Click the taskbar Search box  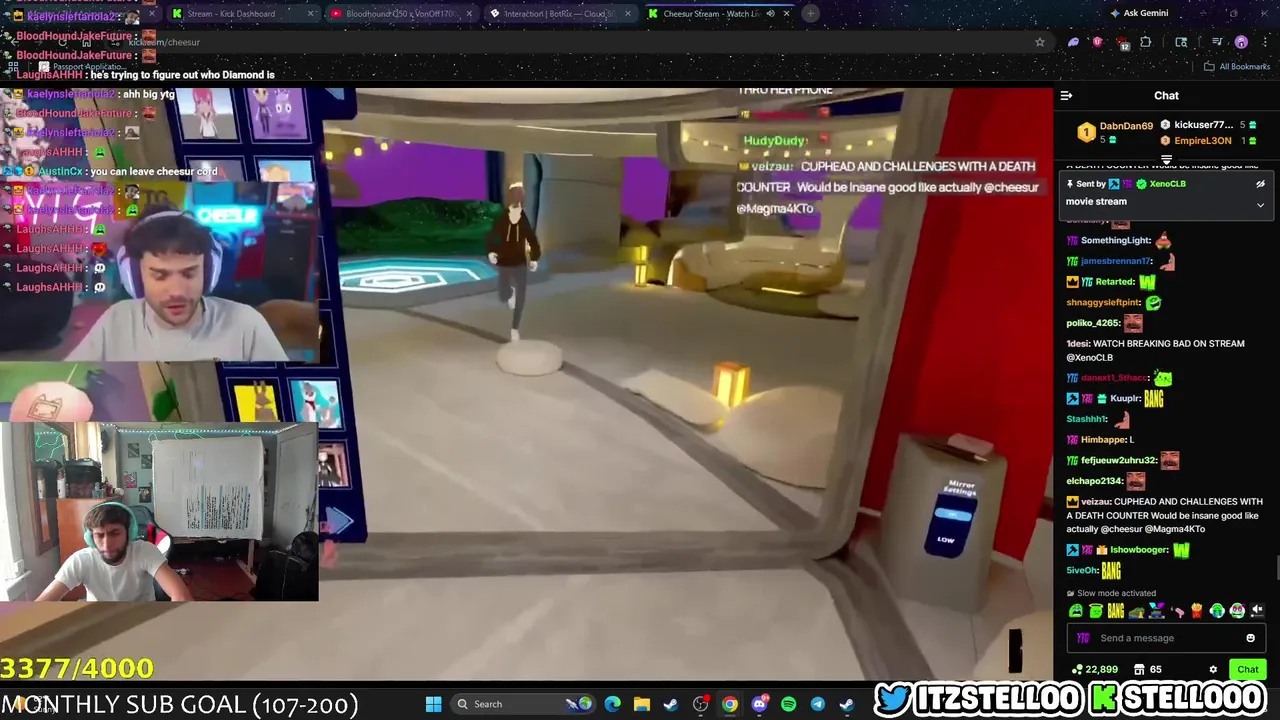pyautogui.click(x=524, y=704)
